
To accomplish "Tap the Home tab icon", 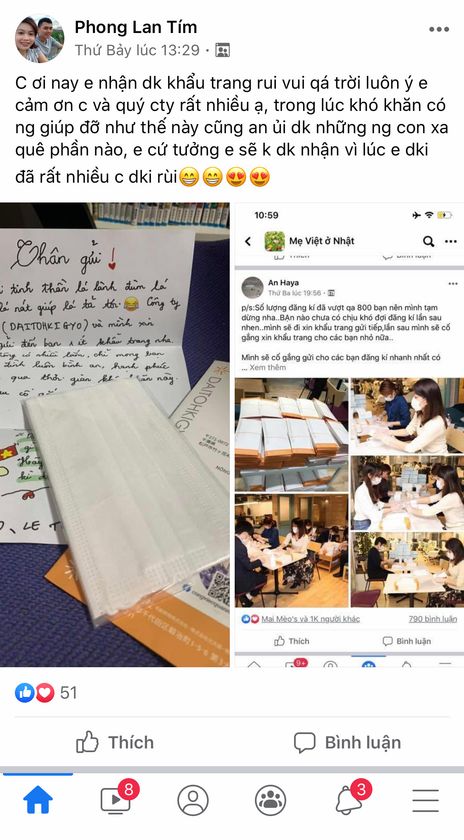I will click(x=38, y=800).
